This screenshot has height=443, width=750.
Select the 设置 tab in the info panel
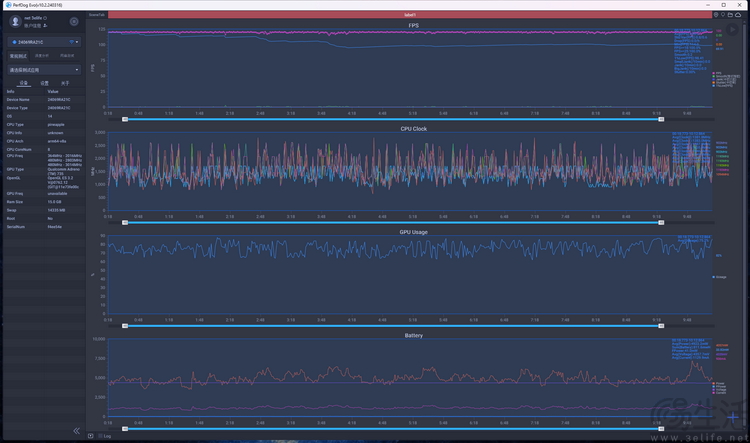45,83
